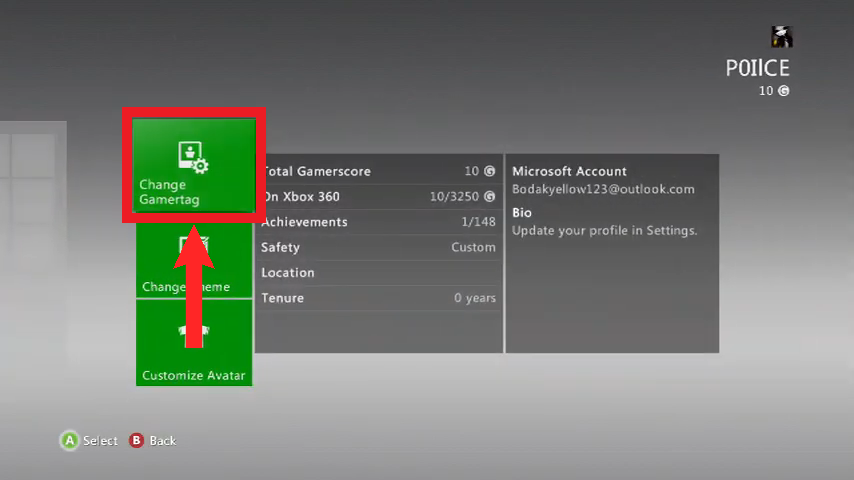Click the G icon beside Total Gamerscore
Viewport: 854px width, 480px height.
[490, 171]
